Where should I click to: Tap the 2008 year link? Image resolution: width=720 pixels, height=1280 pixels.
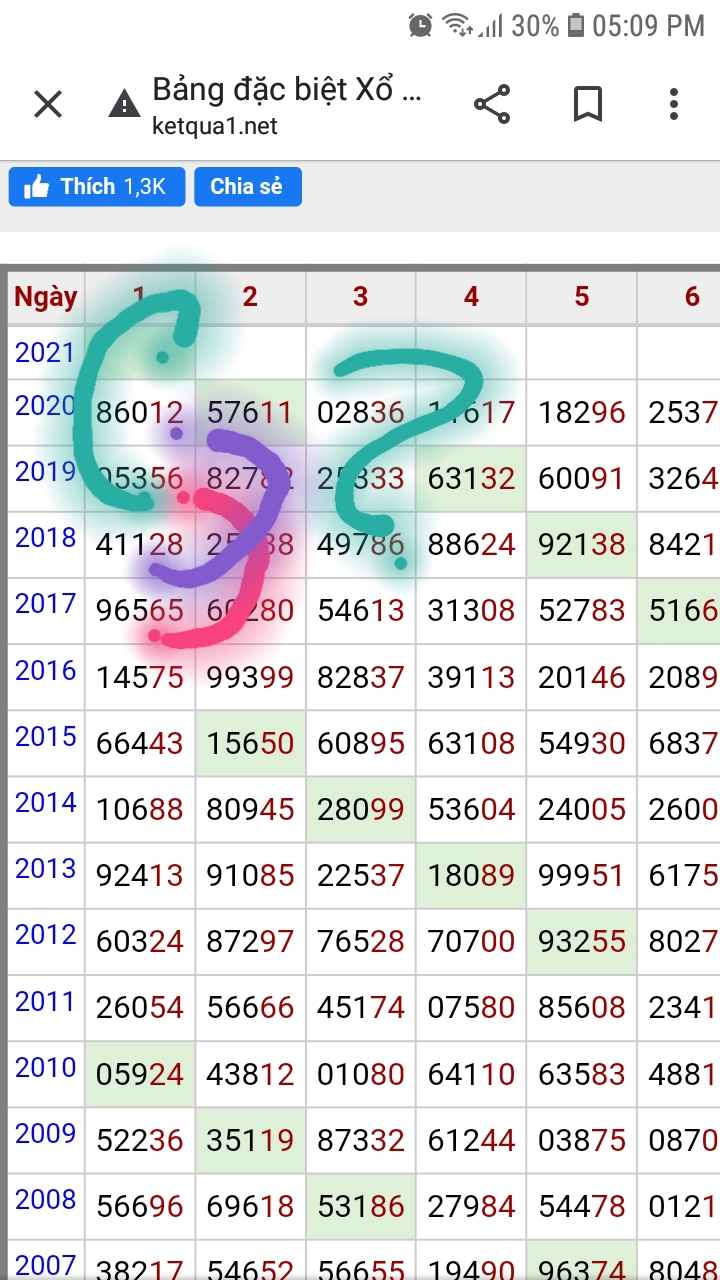[x=45, y=1200]
